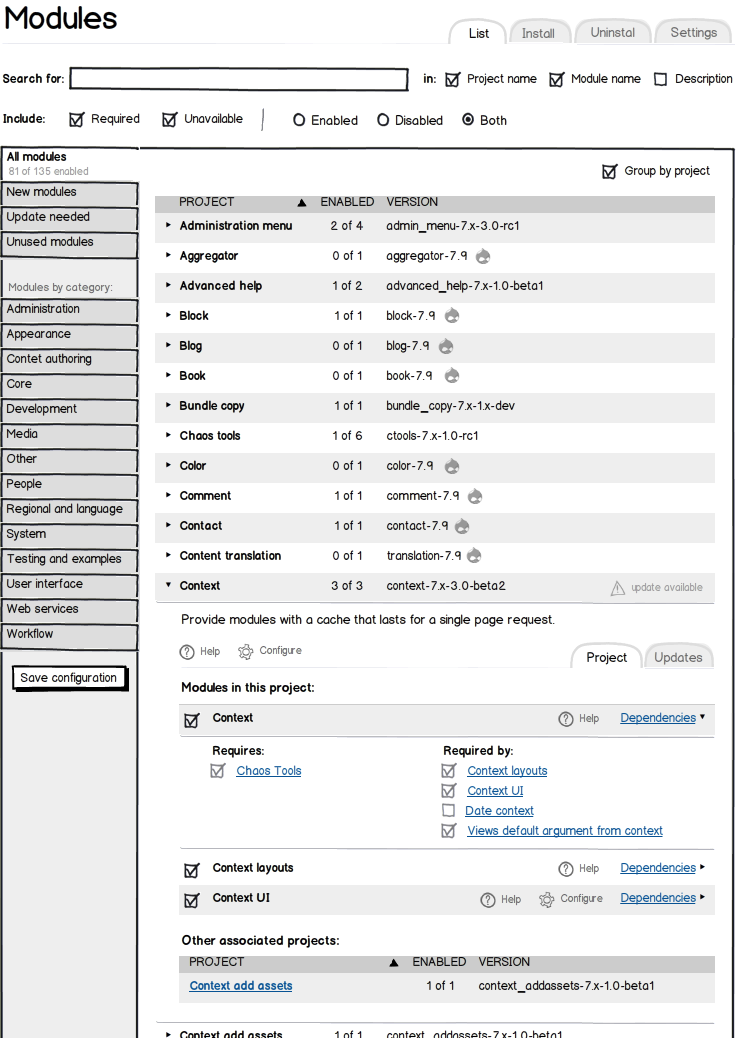Click the Drupal icon next to comment-7.9
The image size is (736, 1062).
[x=475, y=496]
